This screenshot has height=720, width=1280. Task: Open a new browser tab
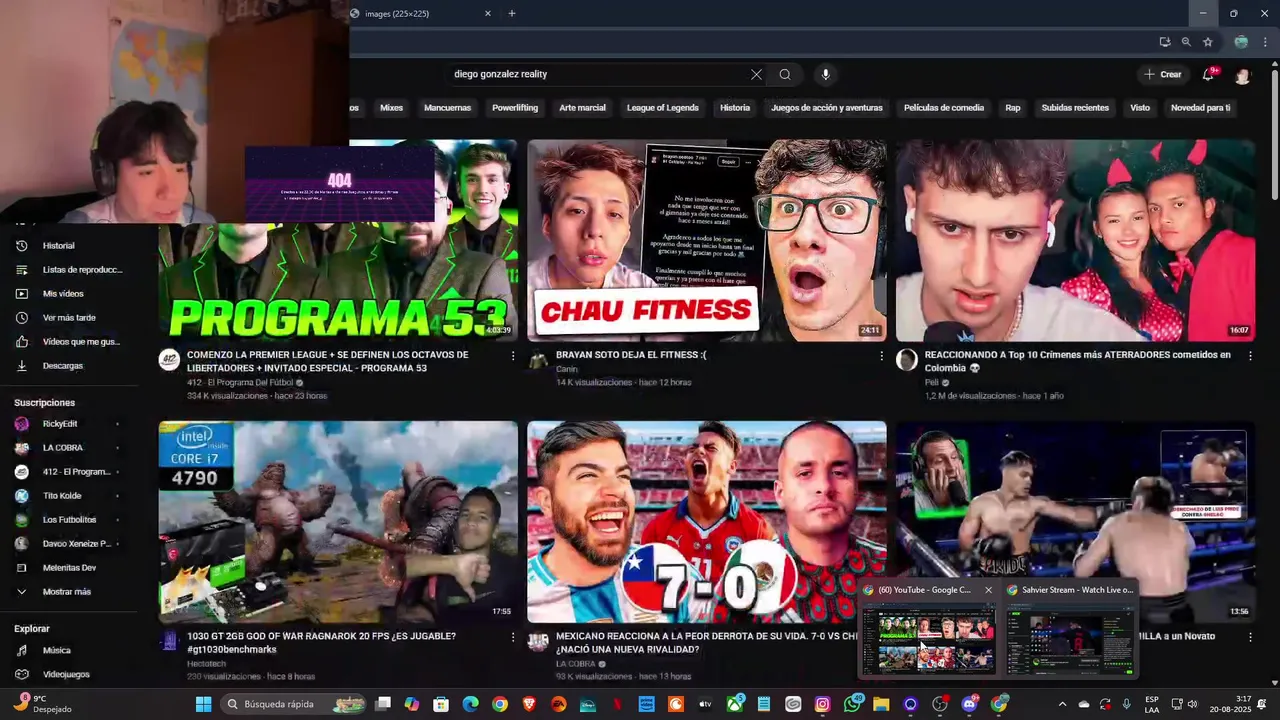(x=512, y=13)
